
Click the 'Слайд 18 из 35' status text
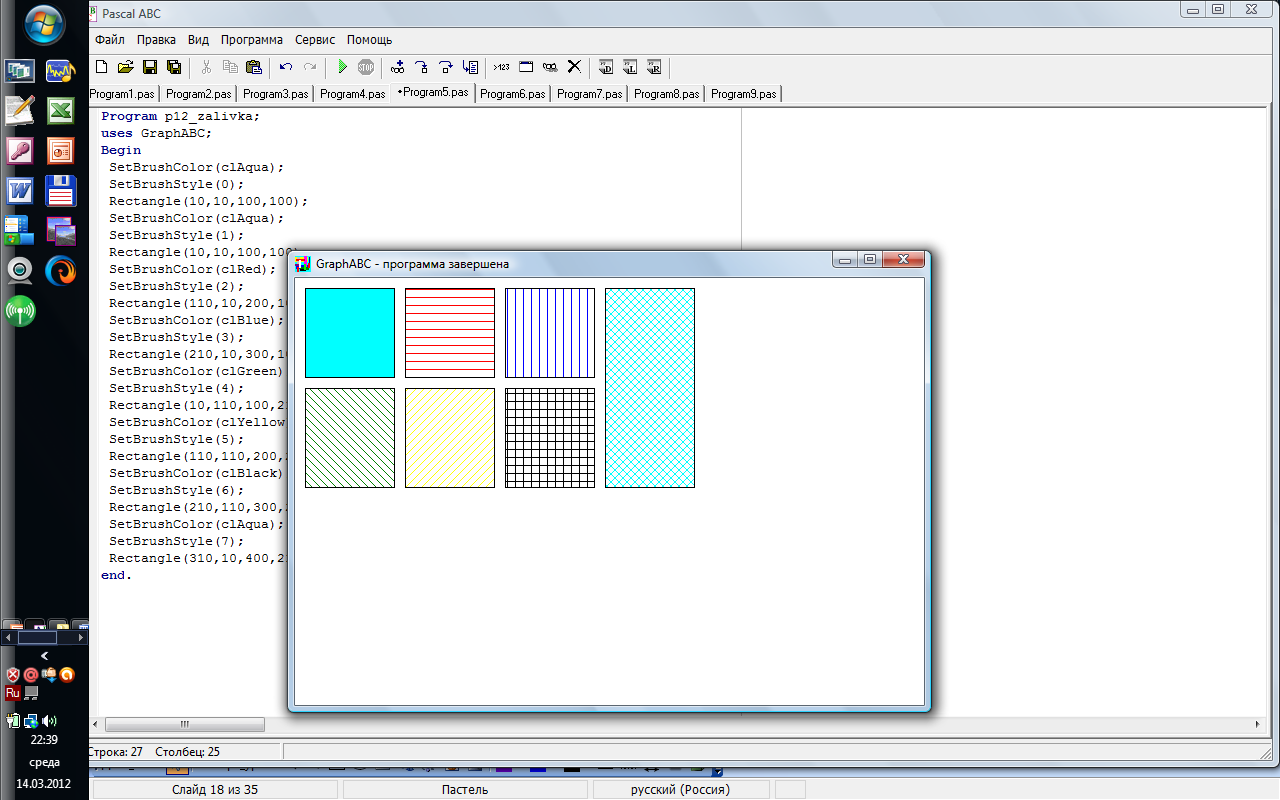(215, 789)
